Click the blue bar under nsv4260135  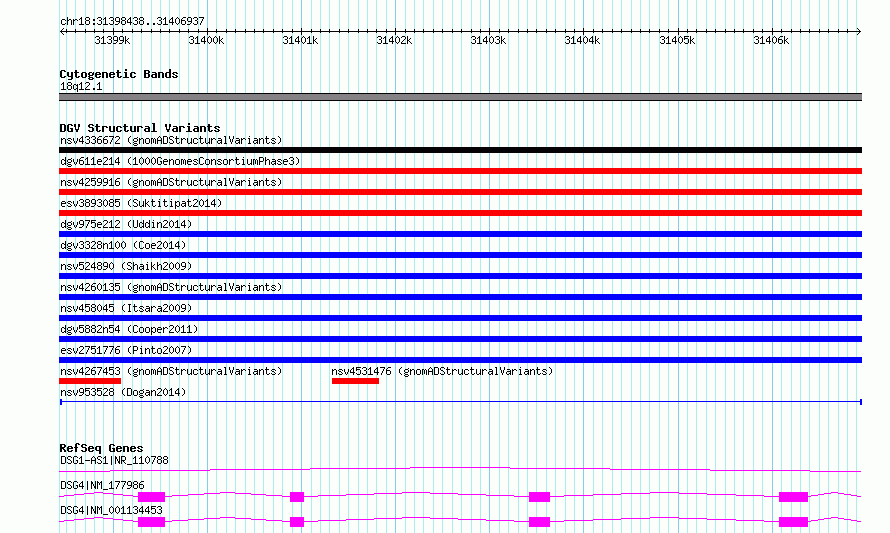pos(460,297)
